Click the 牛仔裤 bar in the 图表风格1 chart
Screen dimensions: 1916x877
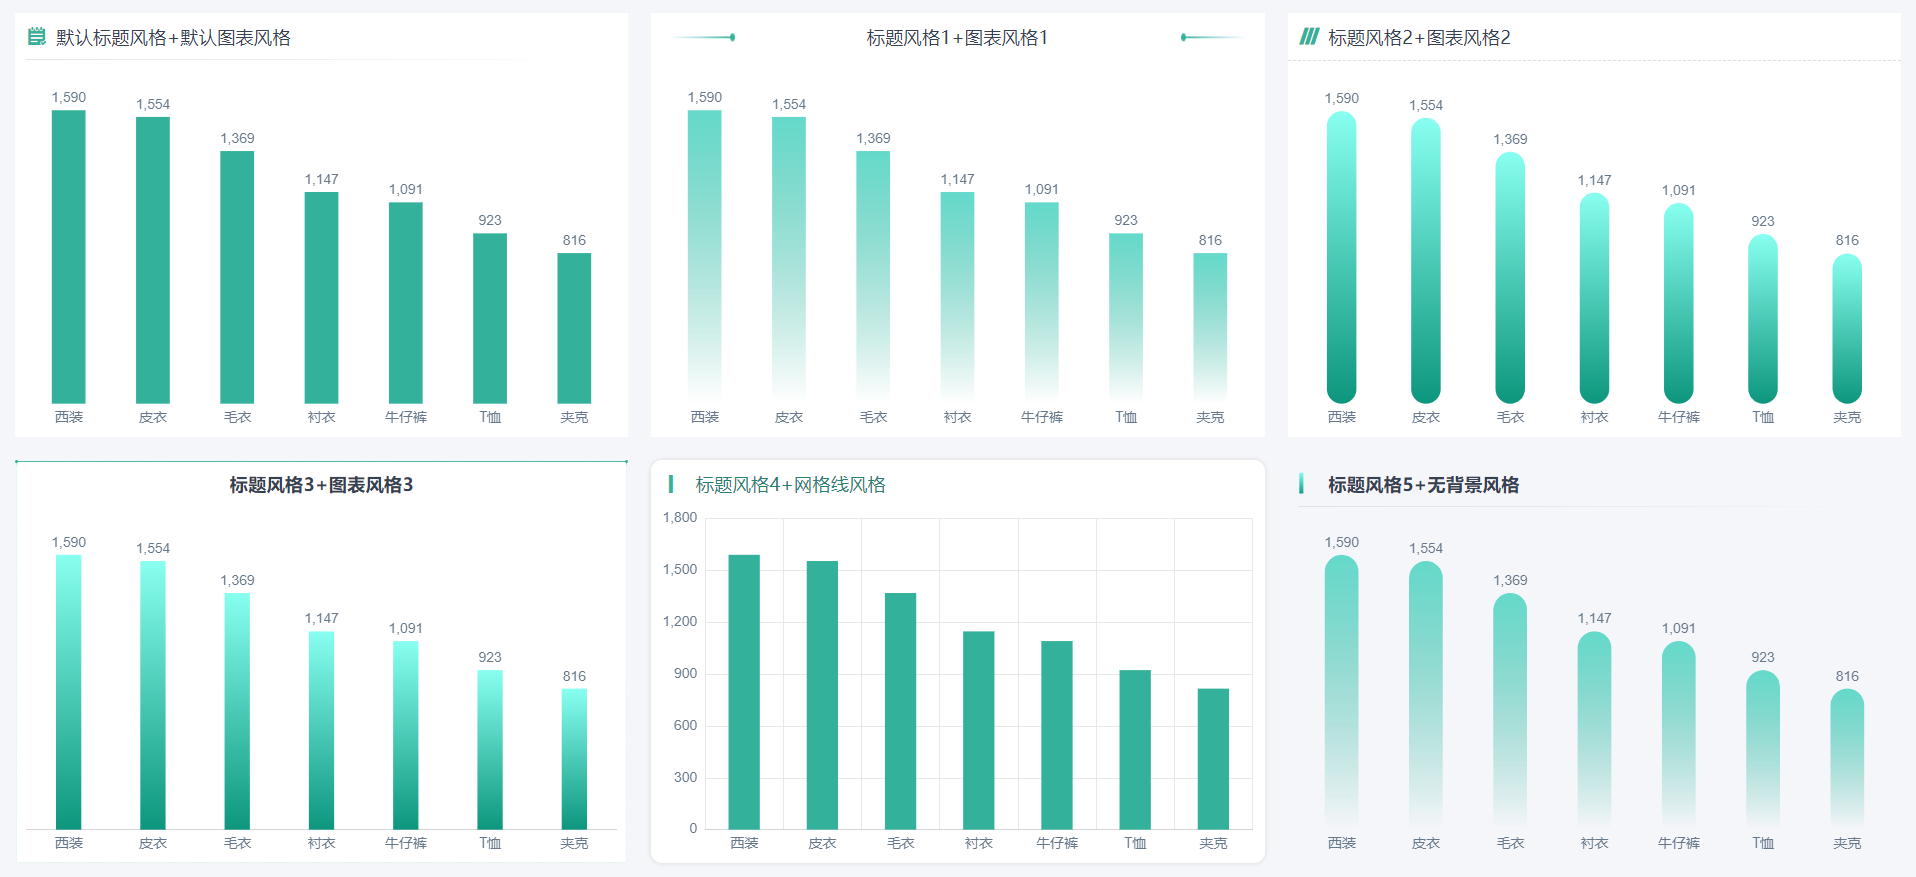(1042, 300)
